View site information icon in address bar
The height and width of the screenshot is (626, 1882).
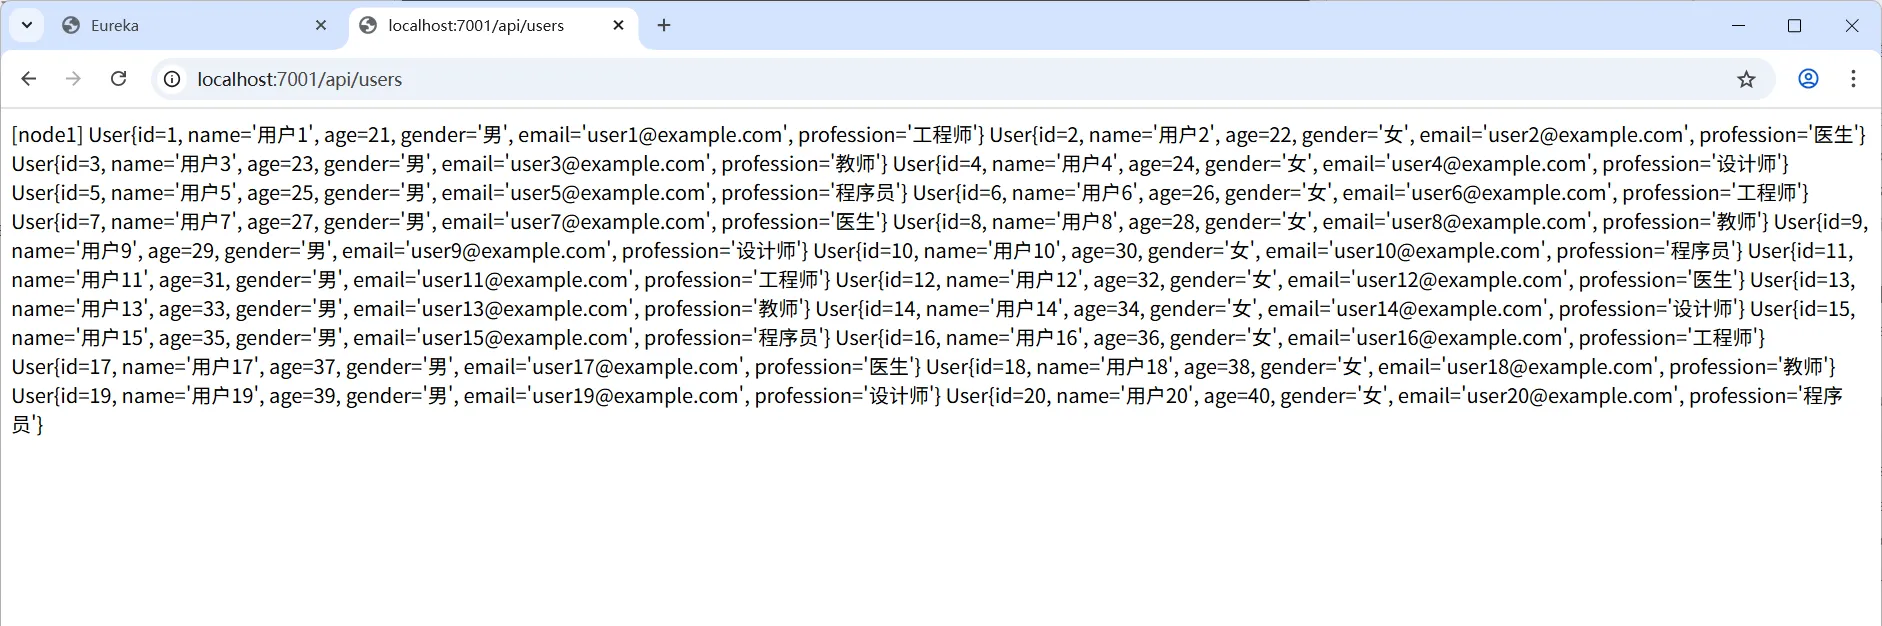tap(172, 79)
